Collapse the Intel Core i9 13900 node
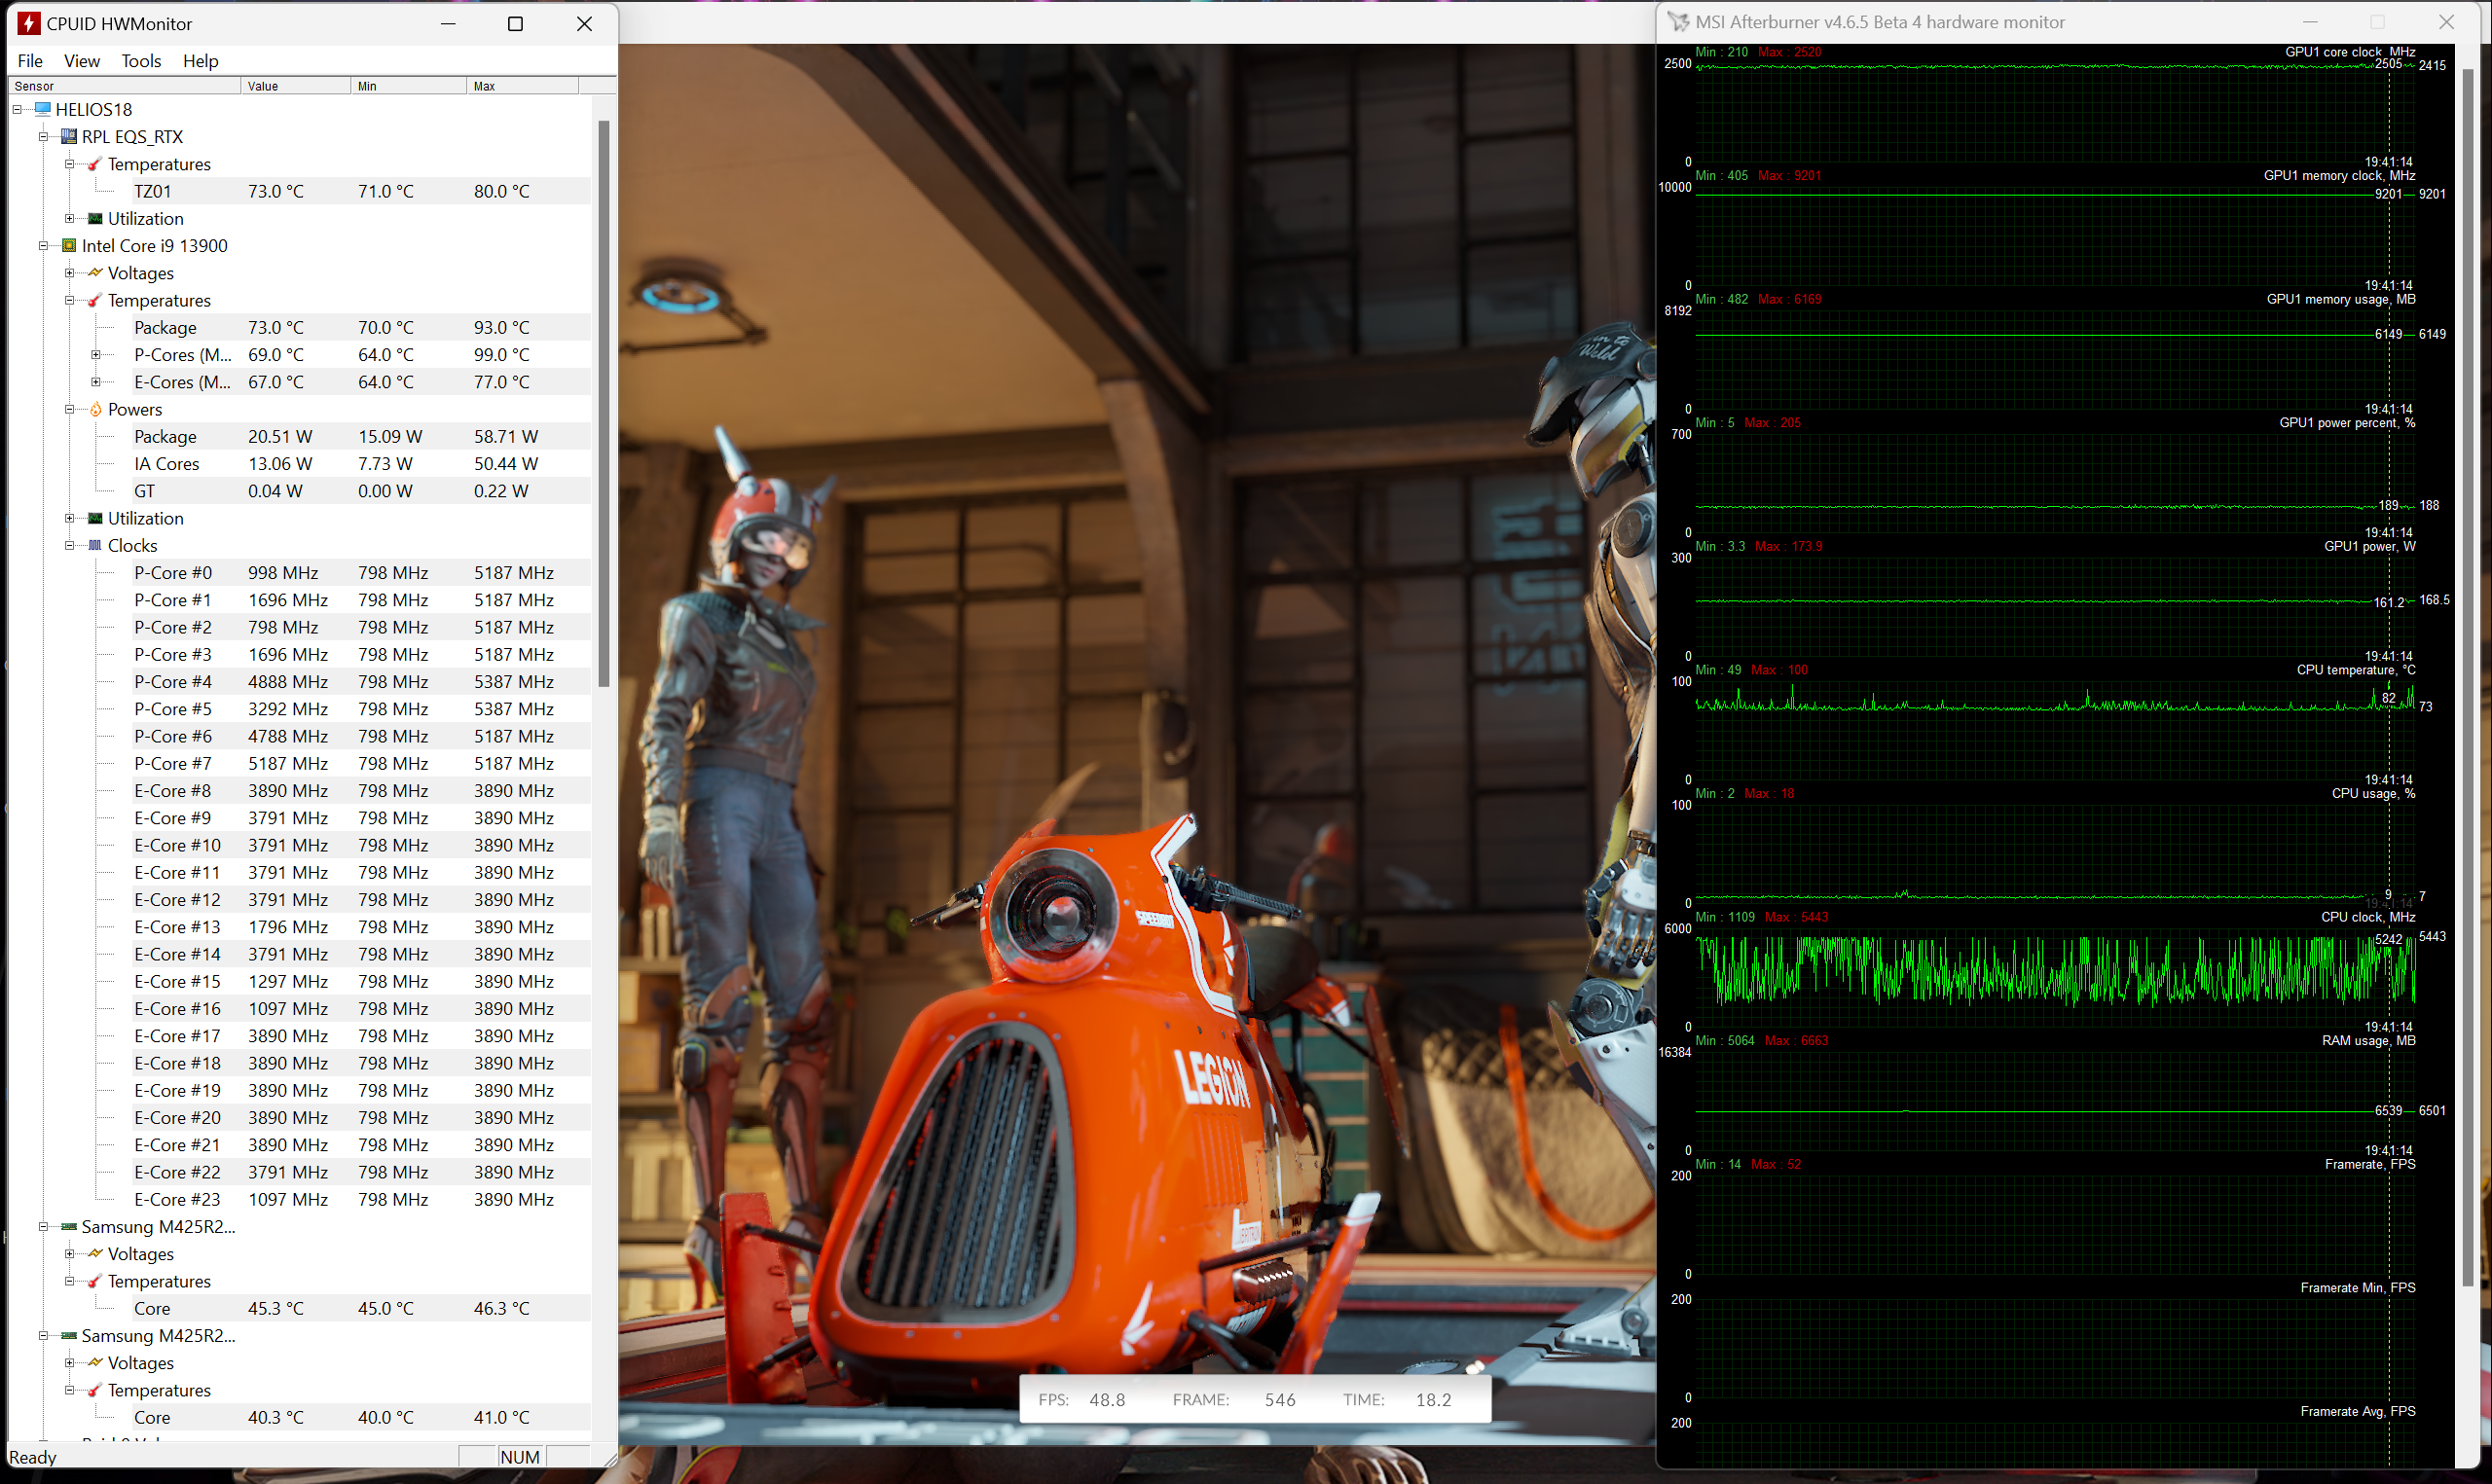This screenshot has height=1484, width=2492. click(43, 245)
